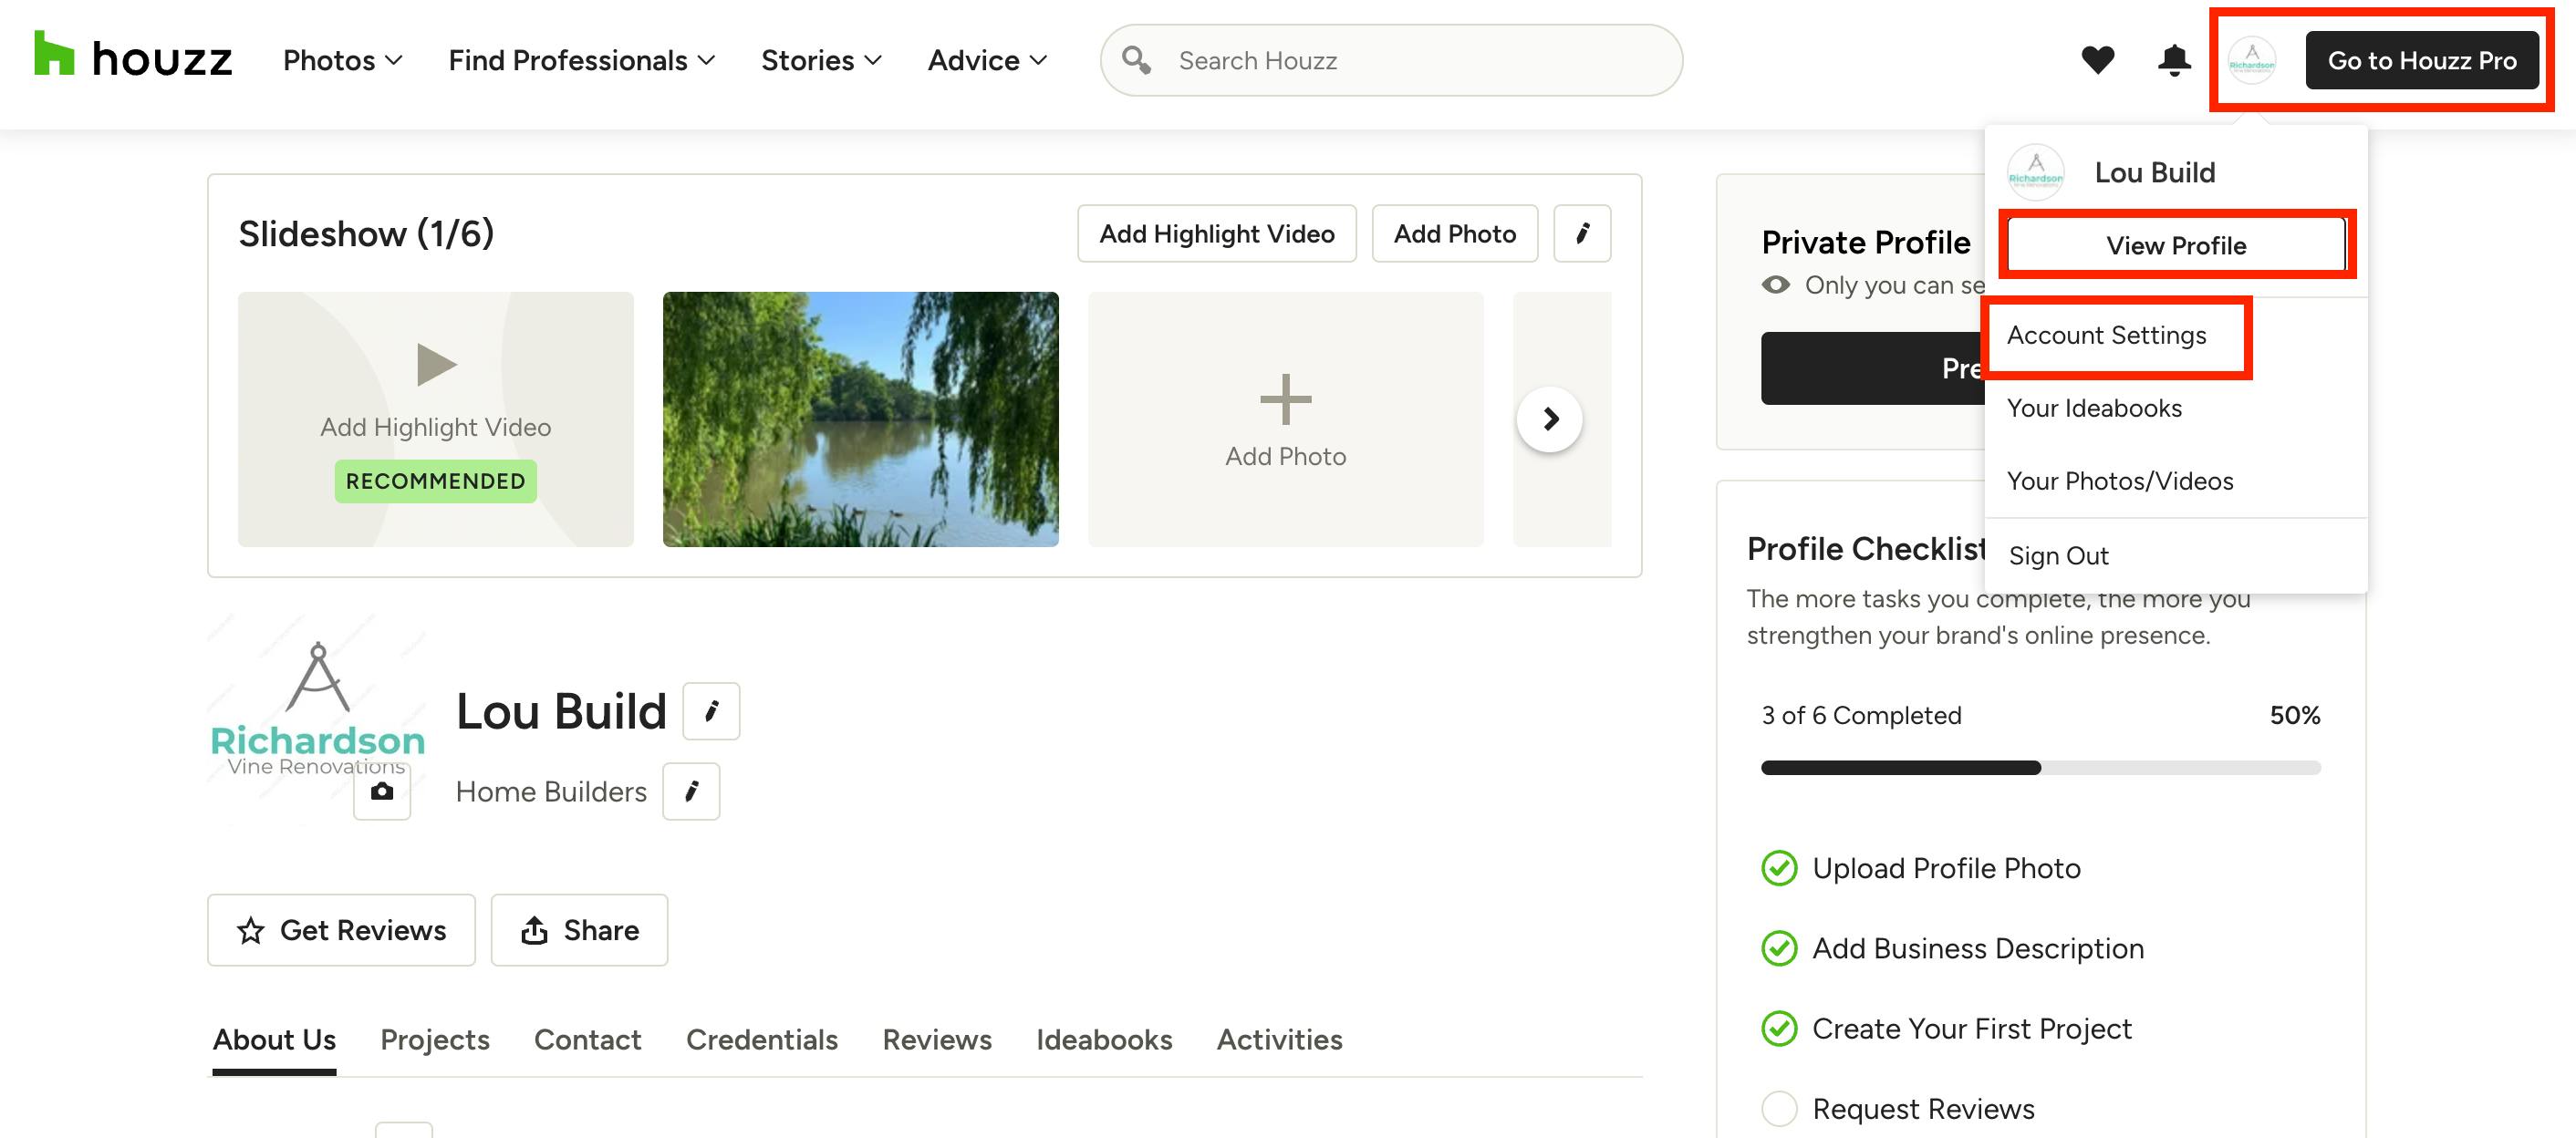Advance slideshow with the next arrow

tap(1550, 419)
